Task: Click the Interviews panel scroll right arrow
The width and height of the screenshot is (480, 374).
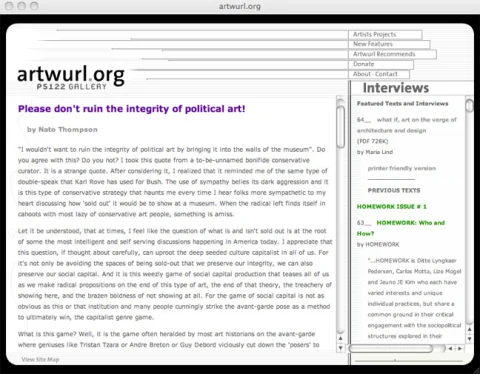Action: point(460,348)
